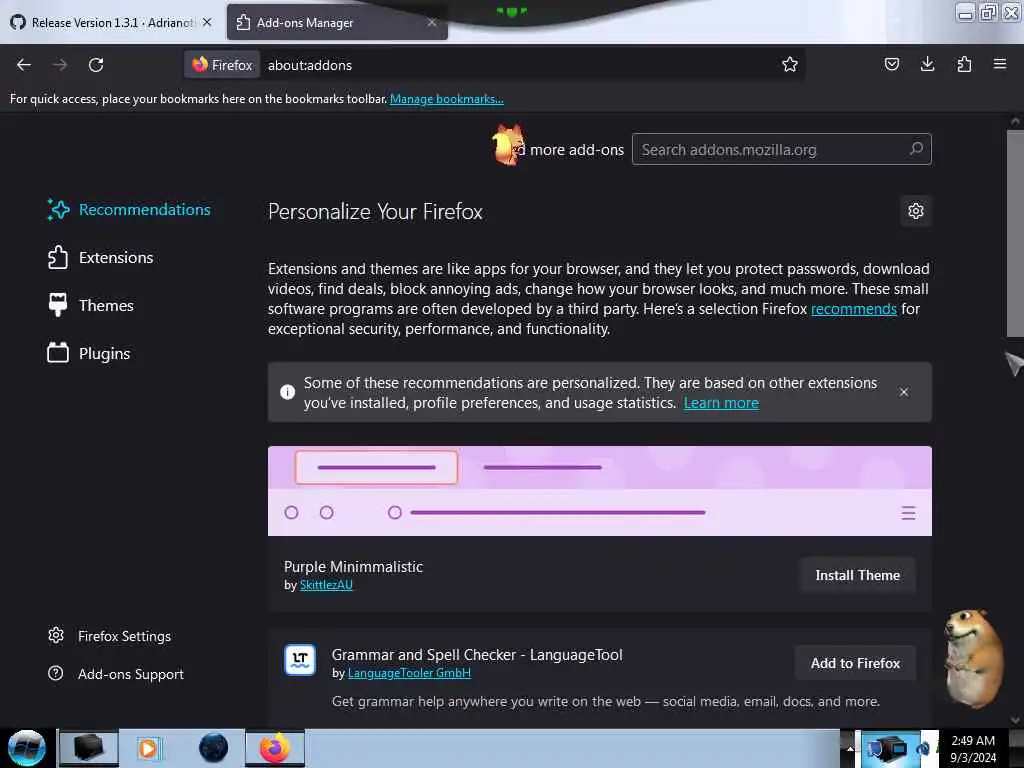Open the Extensions category in the sidebar
Image resolution: width=1024 pixels, height=768 pixels.
pyautogui.click(x=101, y=257)
